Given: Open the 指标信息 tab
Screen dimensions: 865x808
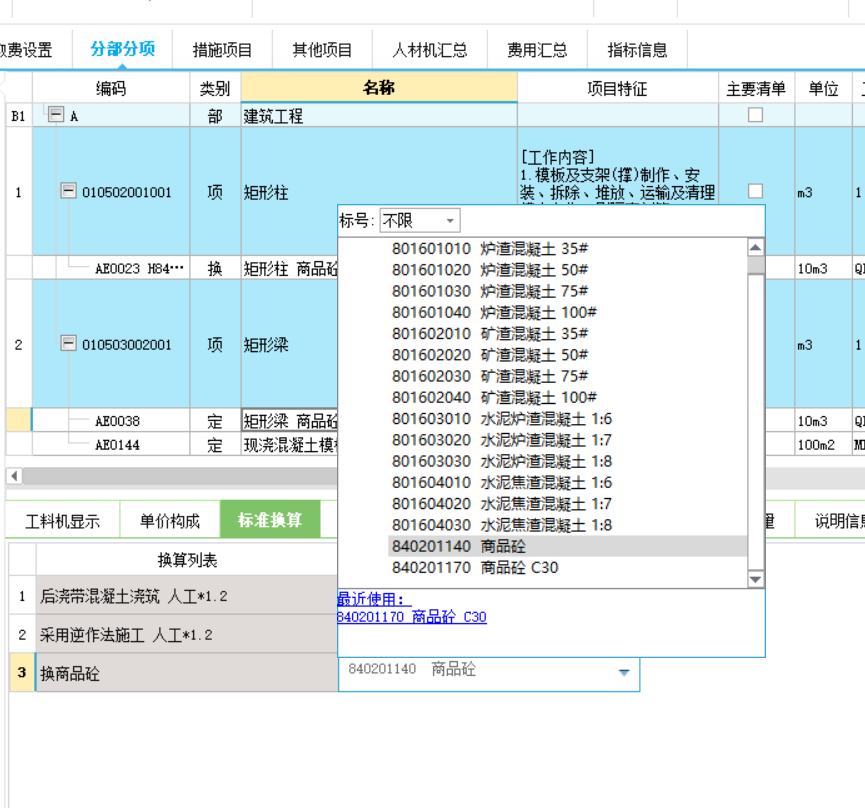Looking at the screenshot, I should pyautogui.click(x=637, y=50).
